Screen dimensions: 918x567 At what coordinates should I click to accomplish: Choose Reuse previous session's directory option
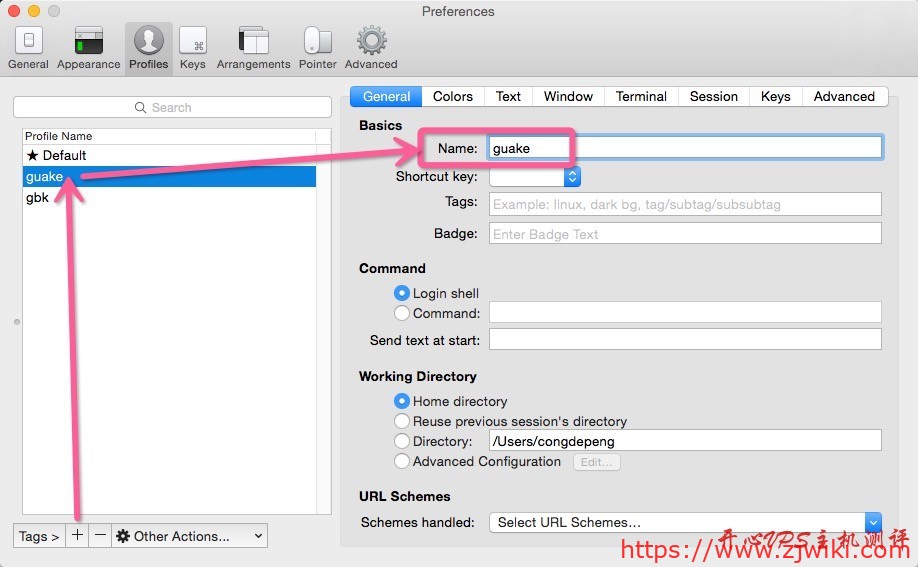(402, 421)
